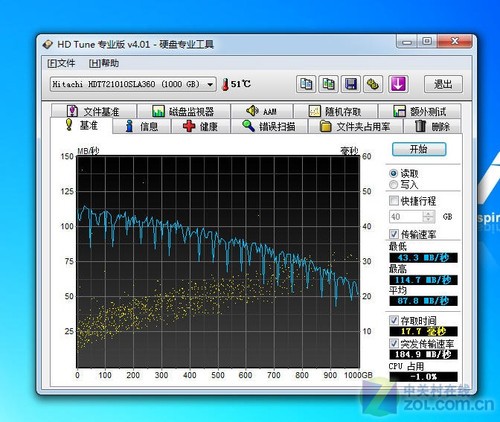Toggle the 传输速率 checkbox
Screen dimensions: 500x422
[394, 234]
